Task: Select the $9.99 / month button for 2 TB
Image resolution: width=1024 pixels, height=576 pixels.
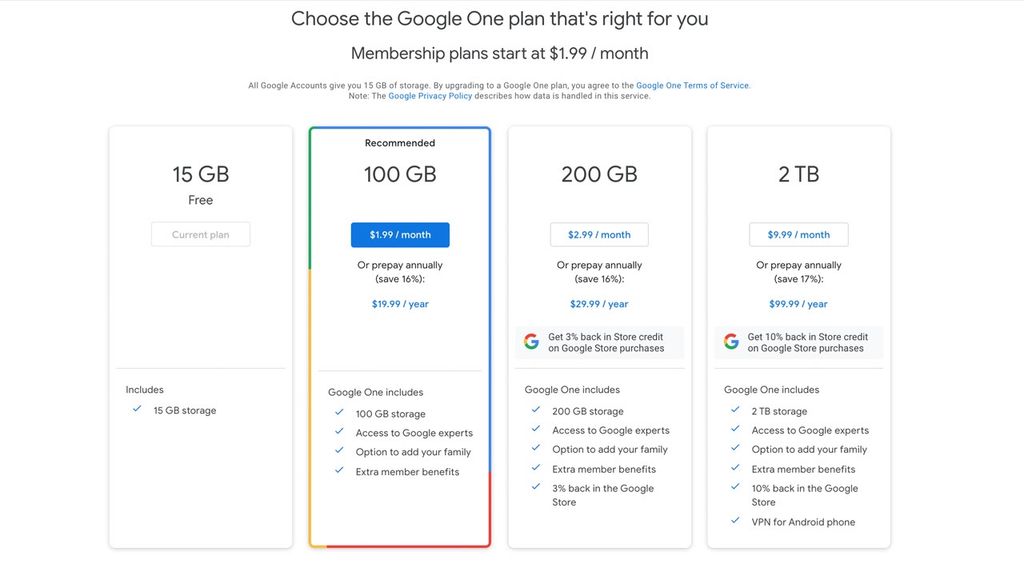Action: click(798, 234)
